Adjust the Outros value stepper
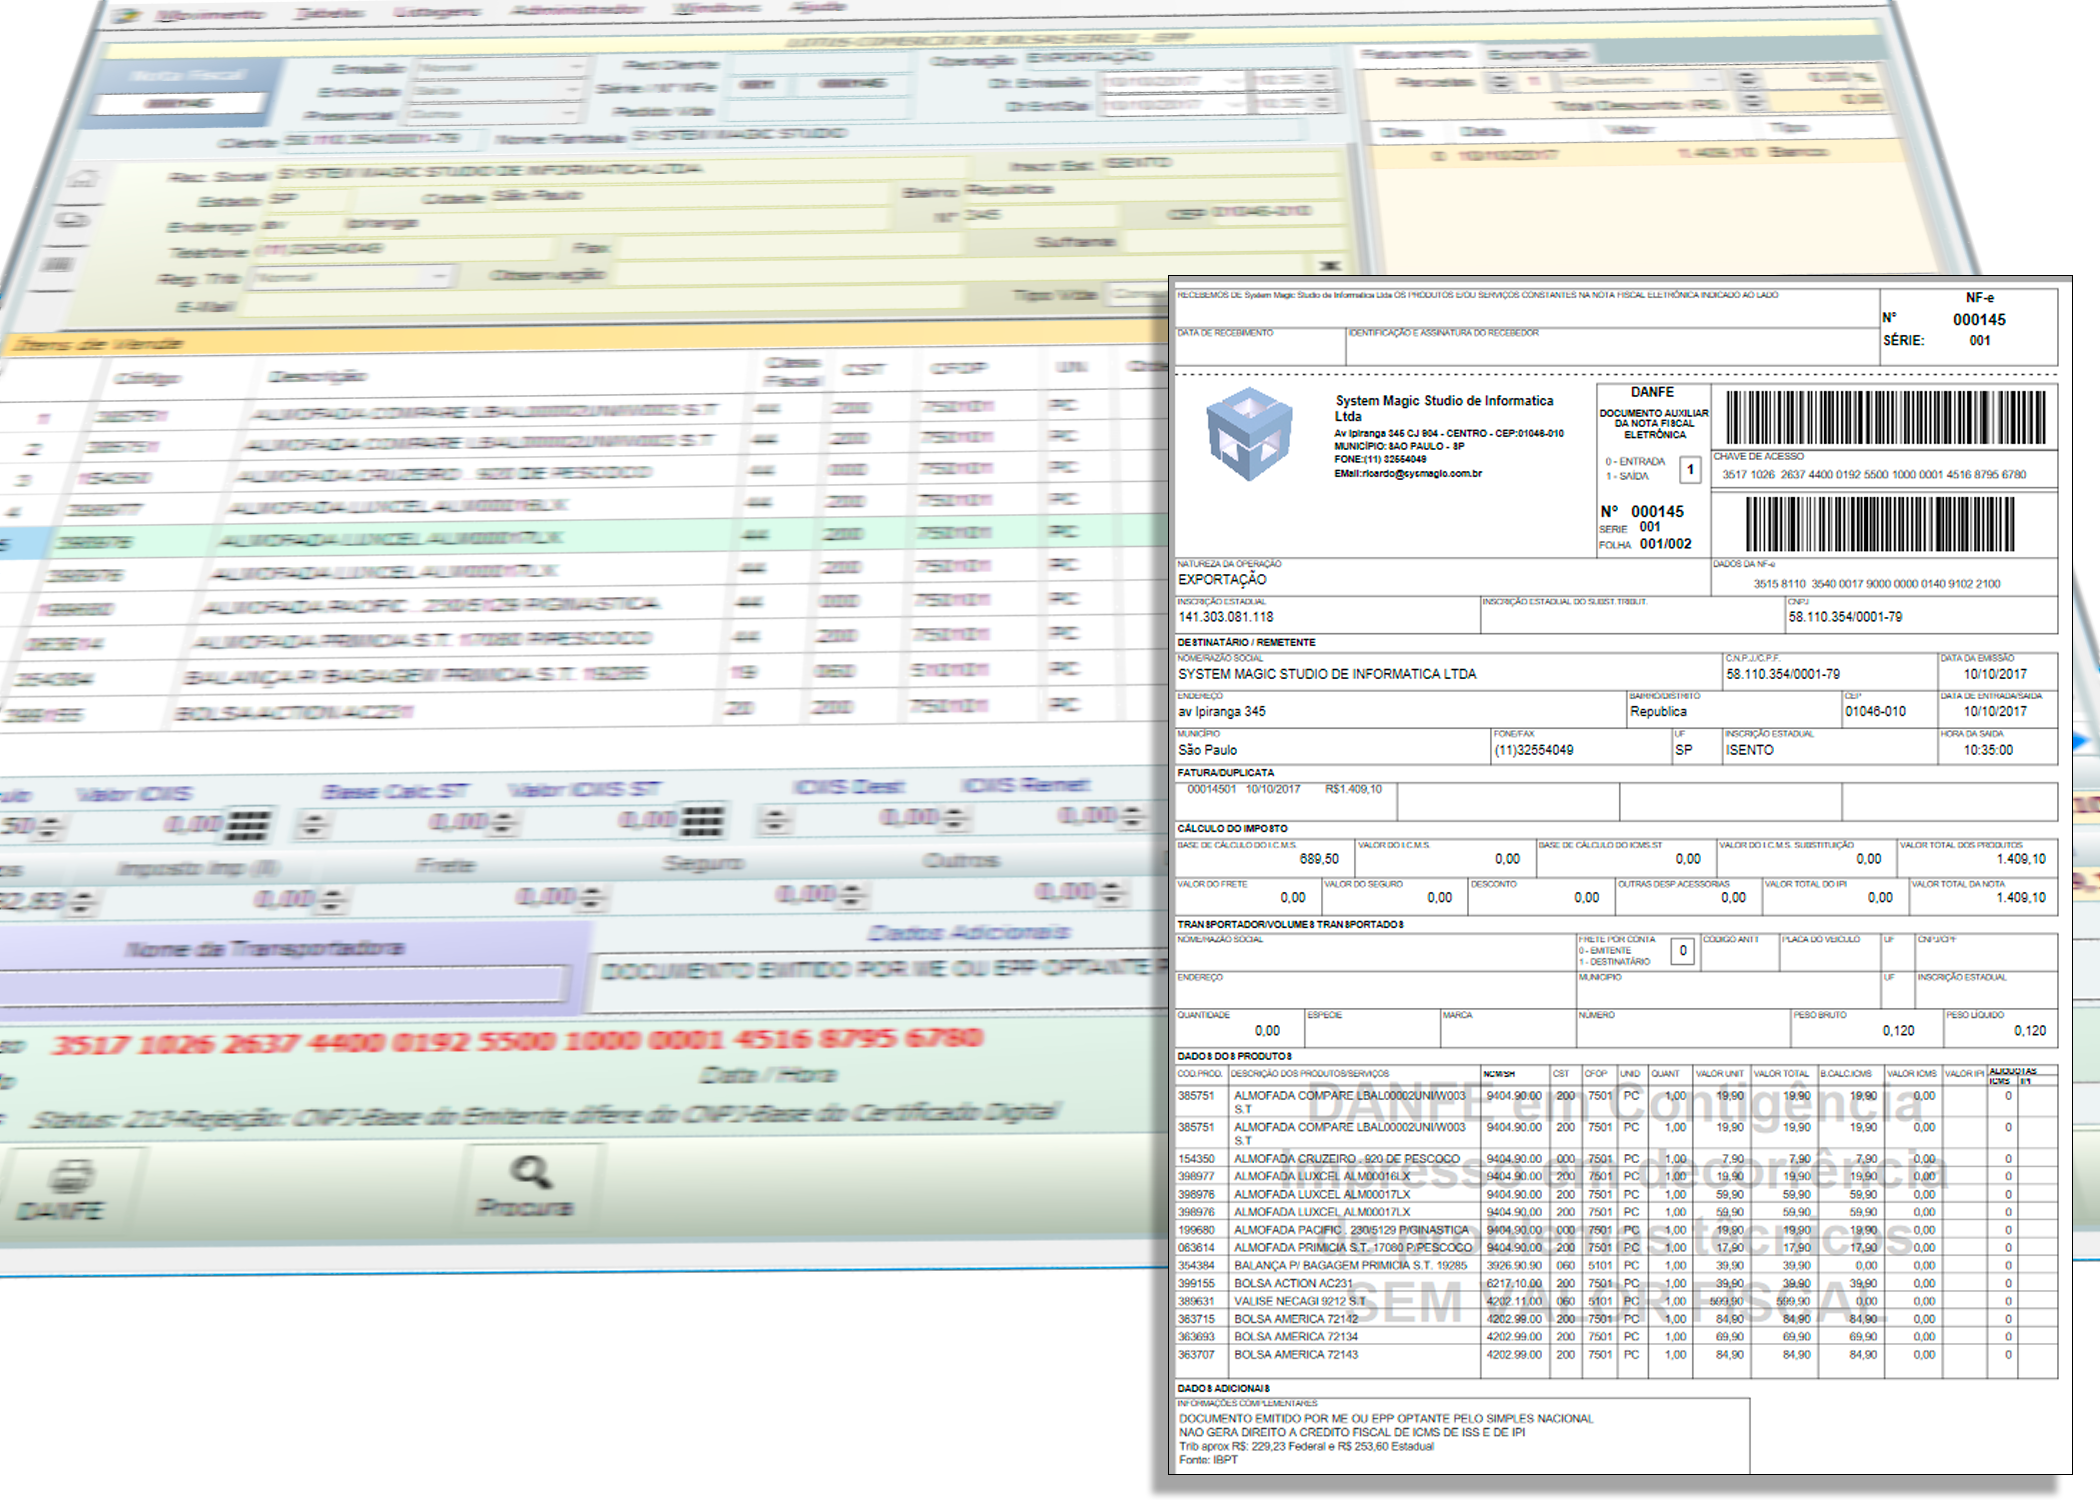Image resolution: width=2100 pixels, height=1500 pixels. tap(851, 894)
